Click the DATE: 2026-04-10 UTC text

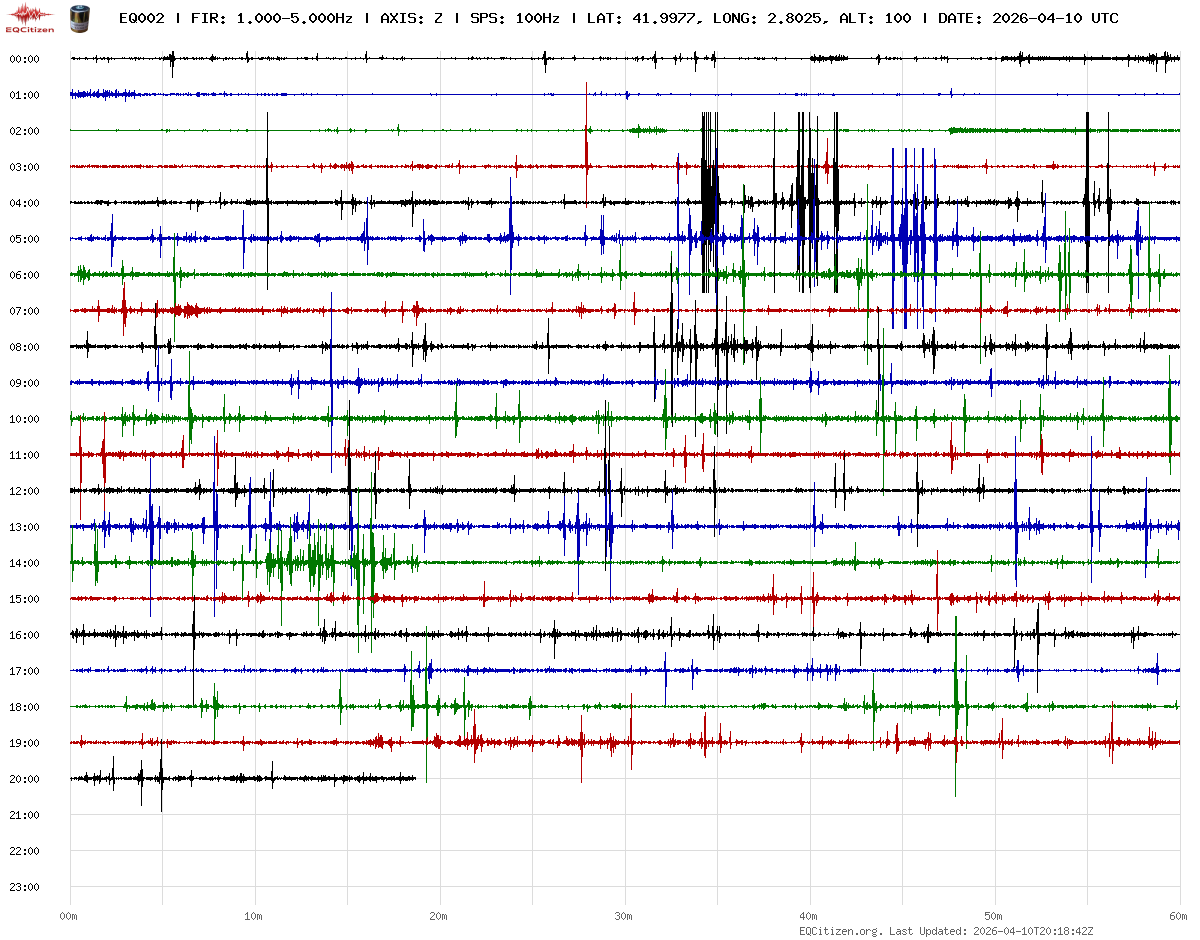pos(1028,19)
